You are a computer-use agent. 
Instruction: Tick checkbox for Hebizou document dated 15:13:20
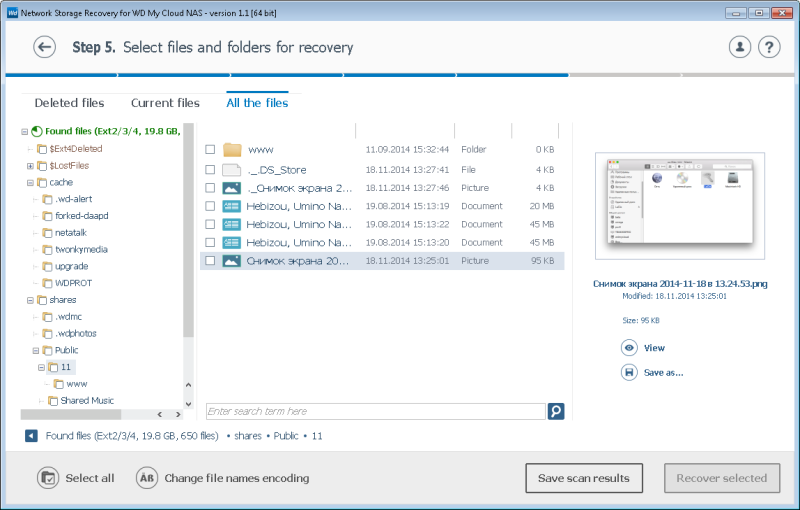pyautogui.click(x=210, y=242)
